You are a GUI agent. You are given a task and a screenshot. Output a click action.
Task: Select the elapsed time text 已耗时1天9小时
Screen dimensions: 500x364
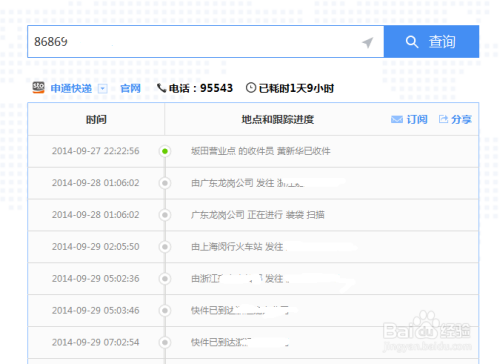pos(296,88)
